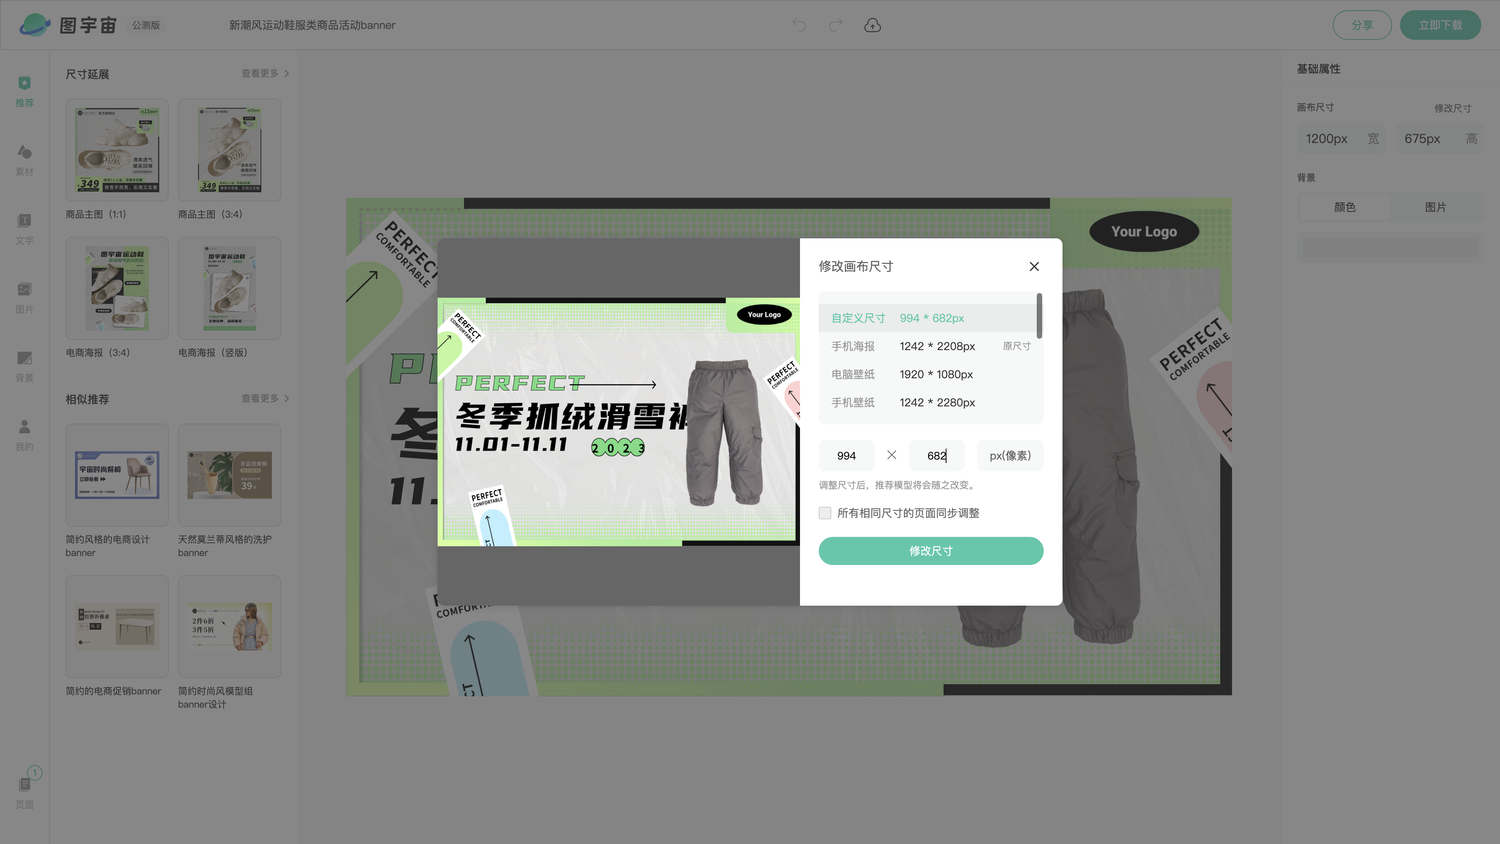Click the 公测版 label
This screenshot has height=844, width=1500.
click(x=146, y=25)
